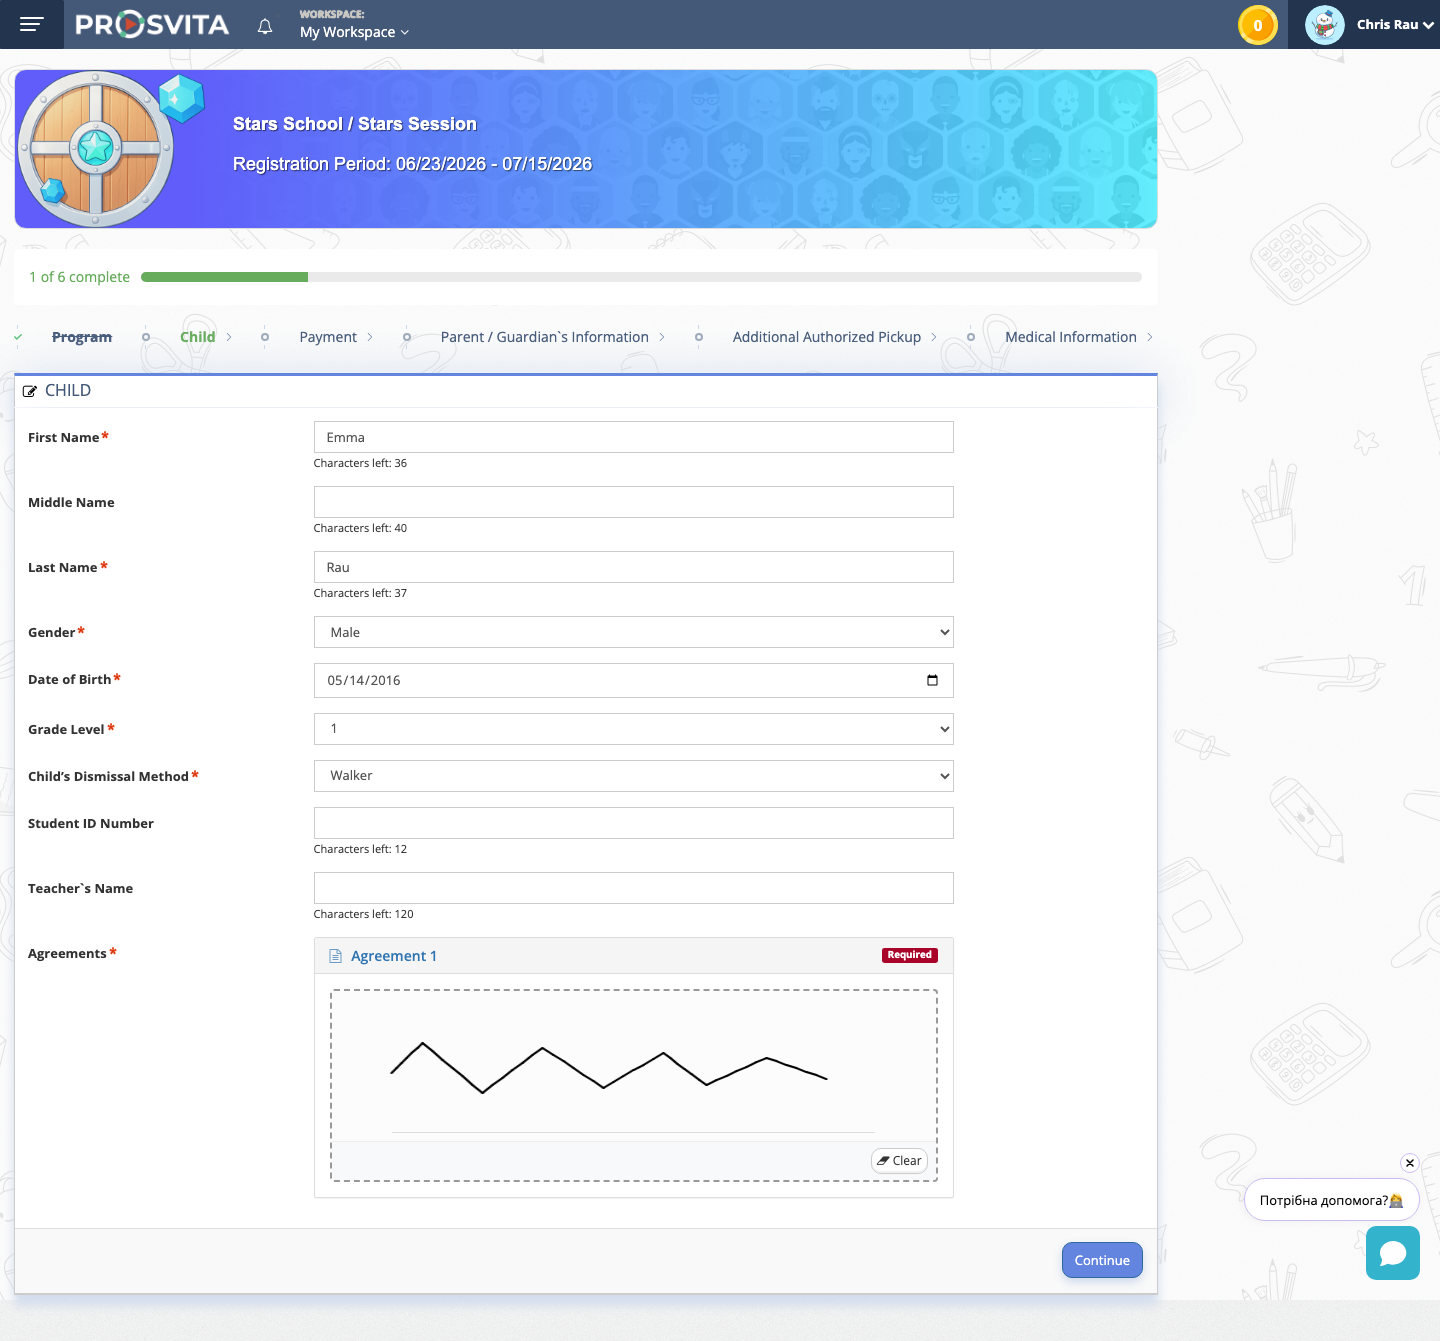Screen dimensions: 1440x1341
Task: Go to Medical Information step tab
Action: [x=1071, y=337]
